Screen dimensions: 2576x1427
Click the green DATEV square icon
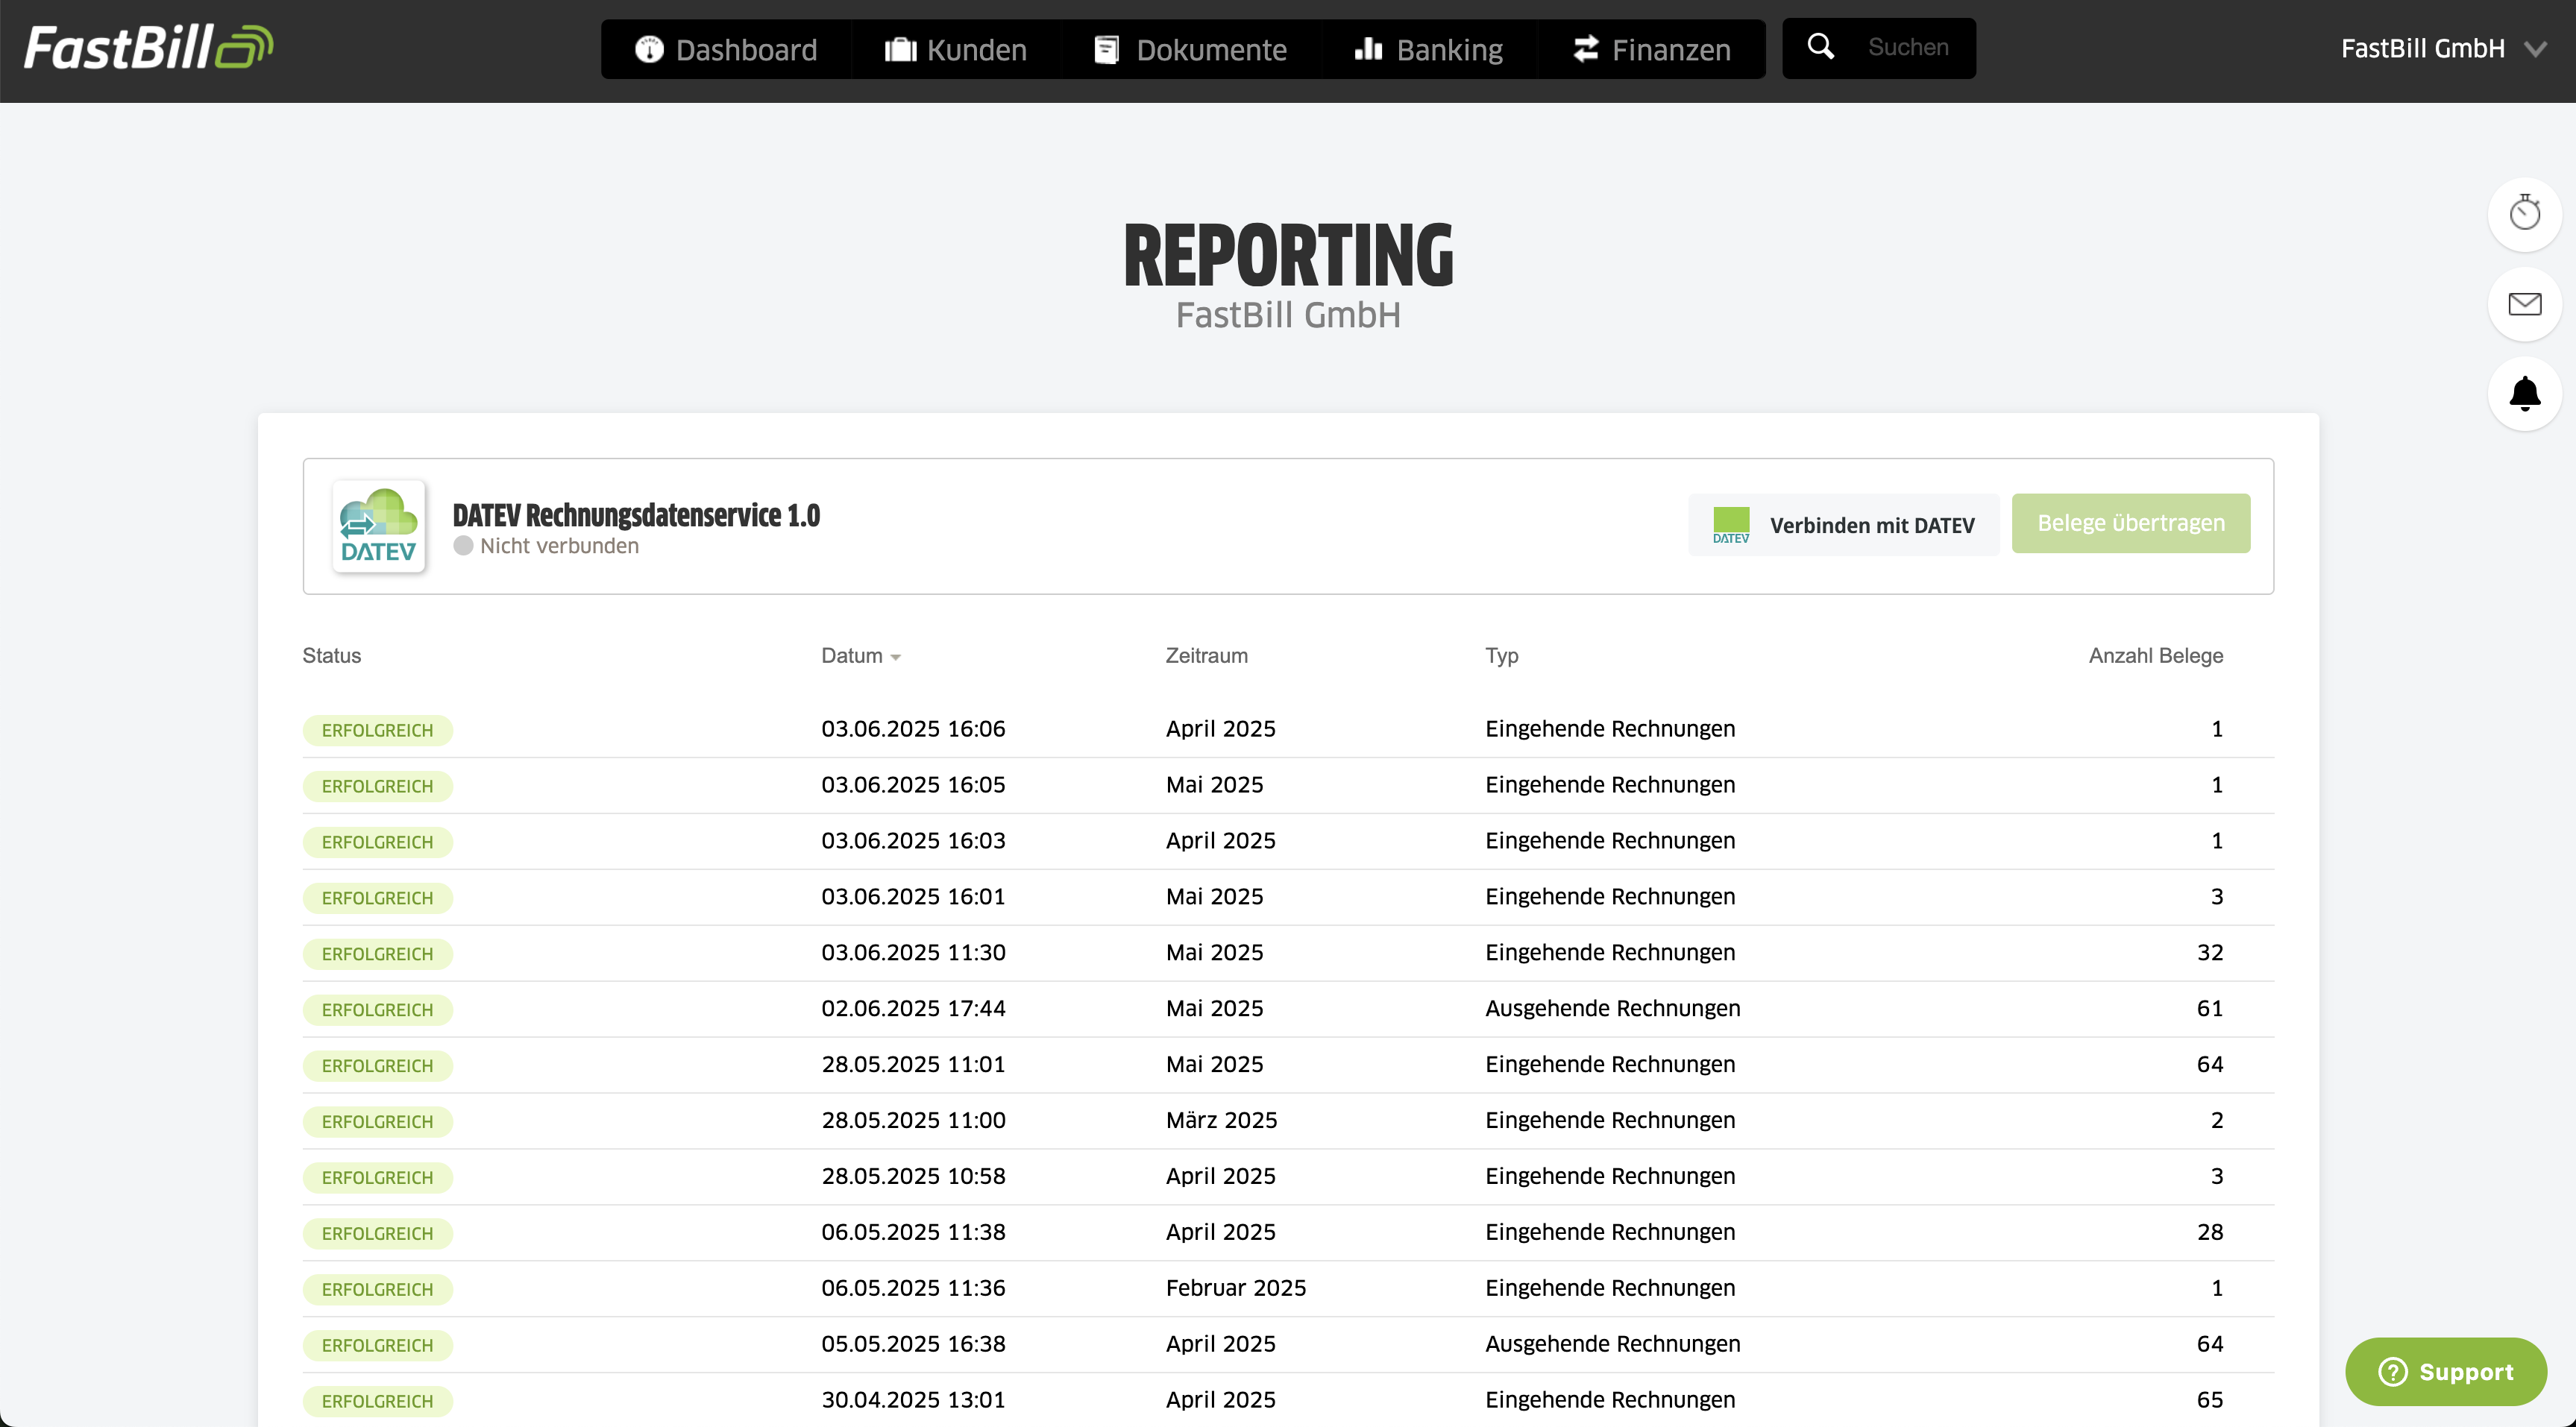pos(1731,524)
